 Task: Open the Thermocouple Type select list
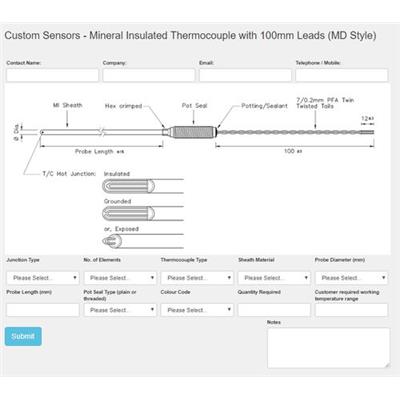[197, 278]
